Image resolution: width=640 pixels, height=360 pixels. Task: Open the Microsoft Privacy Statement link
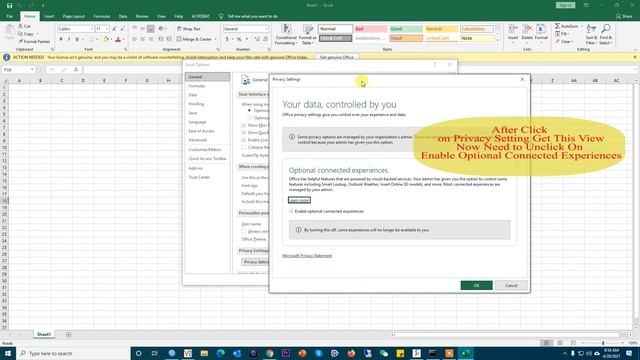click(307, 256)
